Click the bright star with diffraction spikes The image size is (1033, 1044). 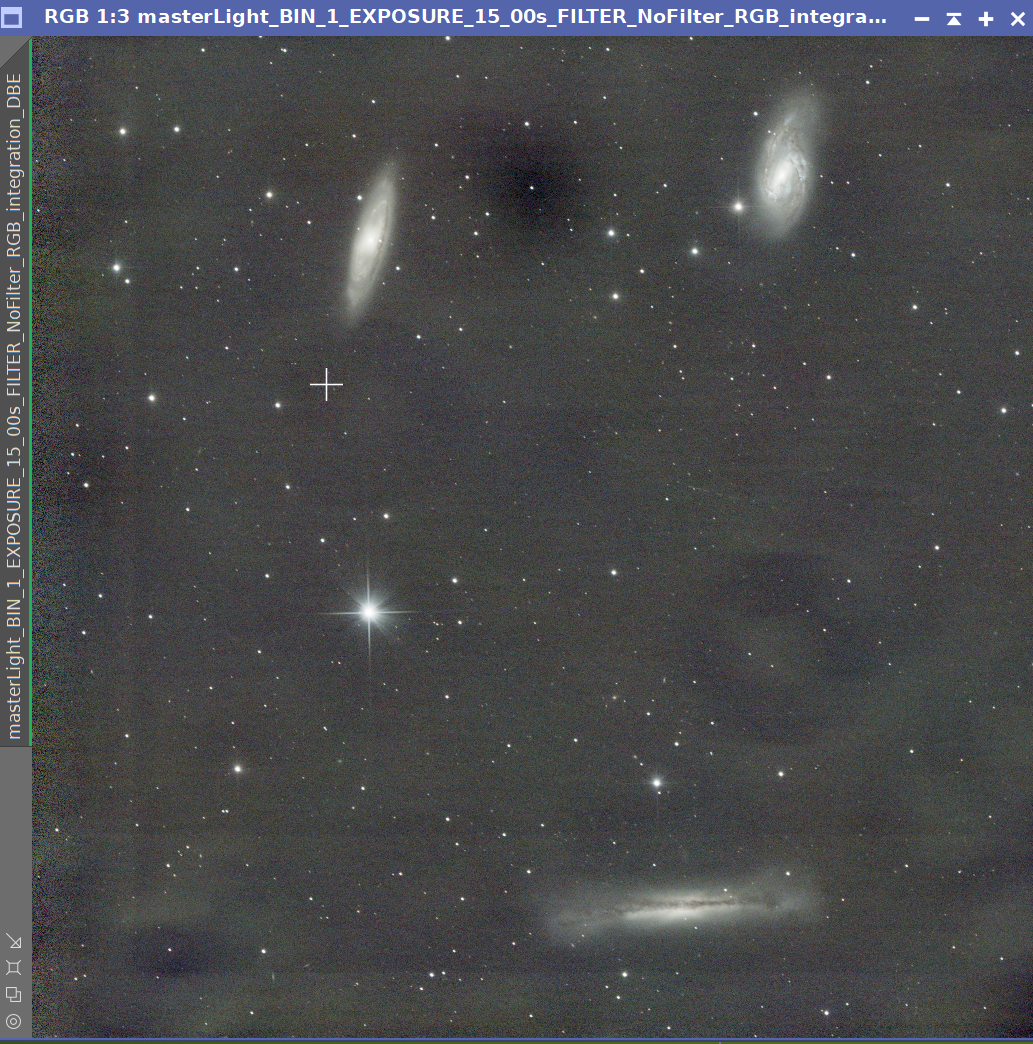tap(369, 611)
